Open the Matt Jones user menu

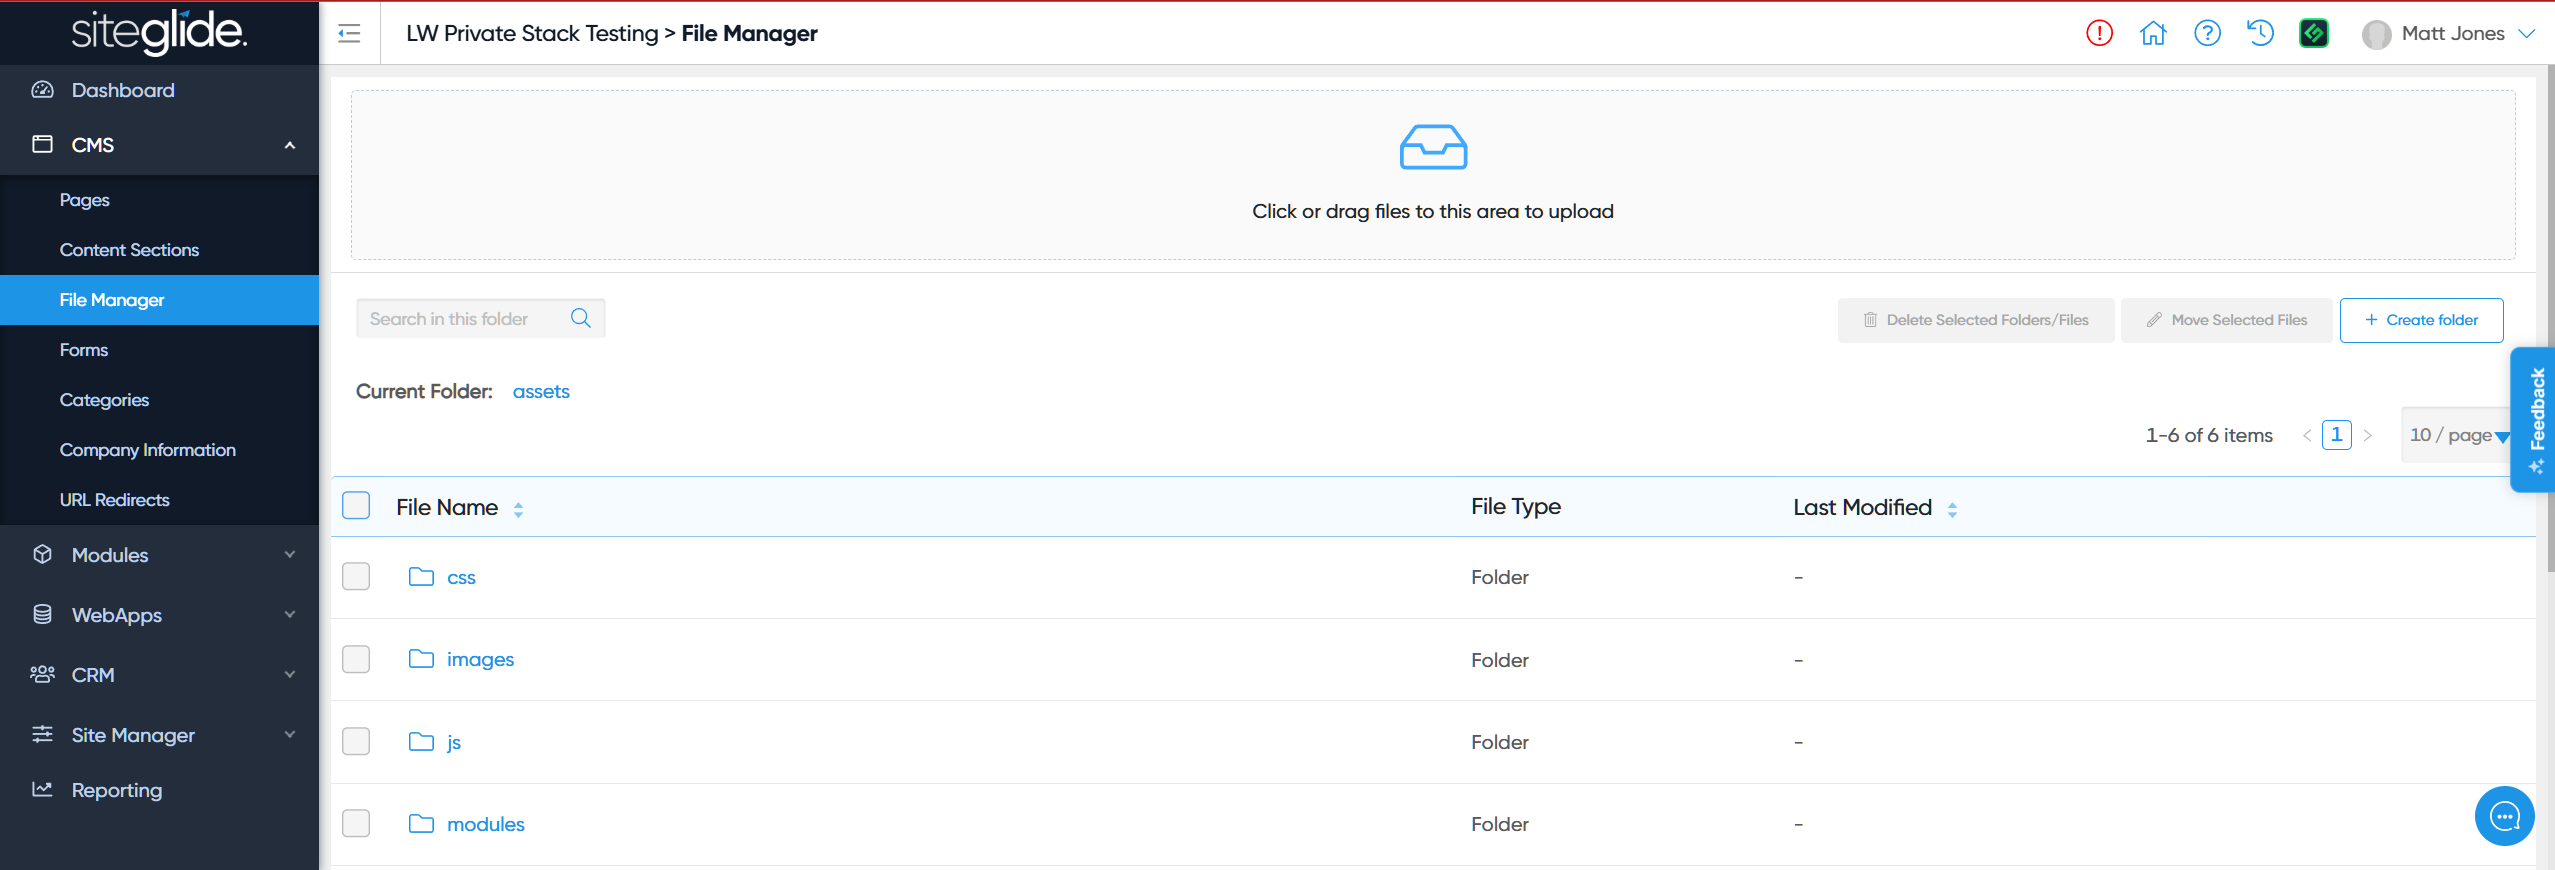(x=2451, y=33)
